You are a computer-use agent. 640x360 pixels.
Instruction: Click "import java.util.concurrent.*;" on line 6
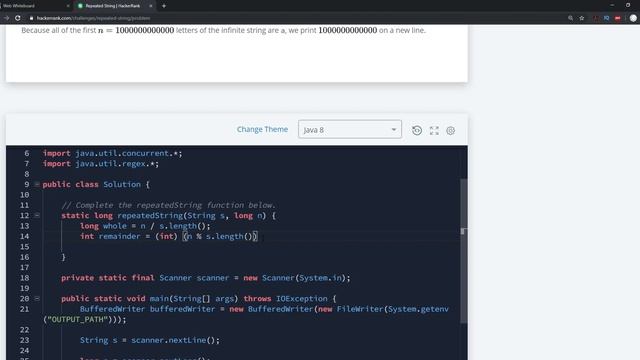point(112,153)
